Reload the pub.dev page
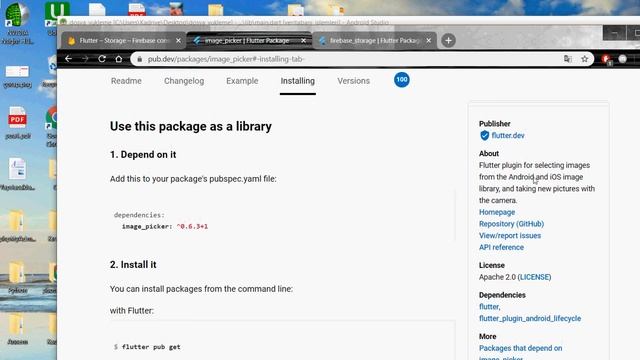The image size is (640, 360). 102,59
